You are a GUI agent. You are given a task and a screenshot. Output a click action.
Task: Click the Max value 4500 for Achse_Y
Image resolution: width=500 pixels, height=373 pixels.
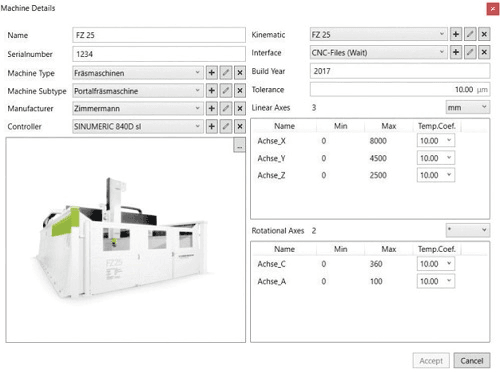coord(378,158)
